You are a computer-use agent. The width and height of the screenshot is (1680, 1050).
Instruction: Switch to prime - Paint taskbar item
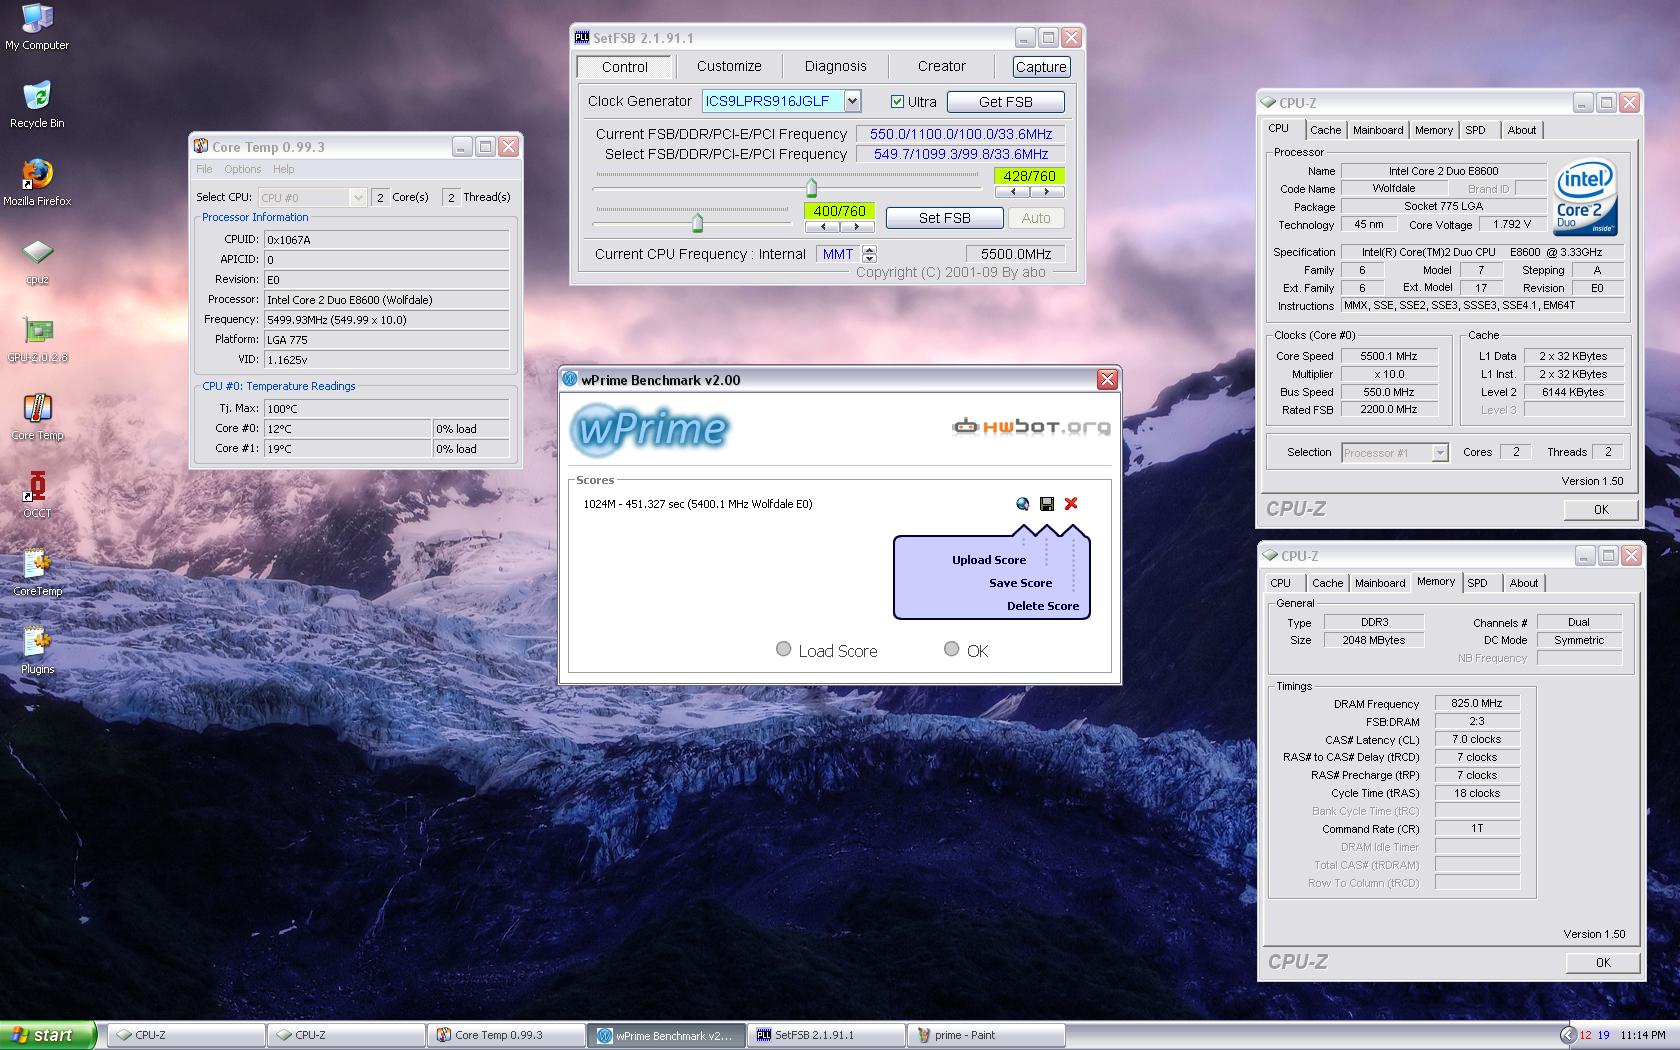(x=986, y=1035)
